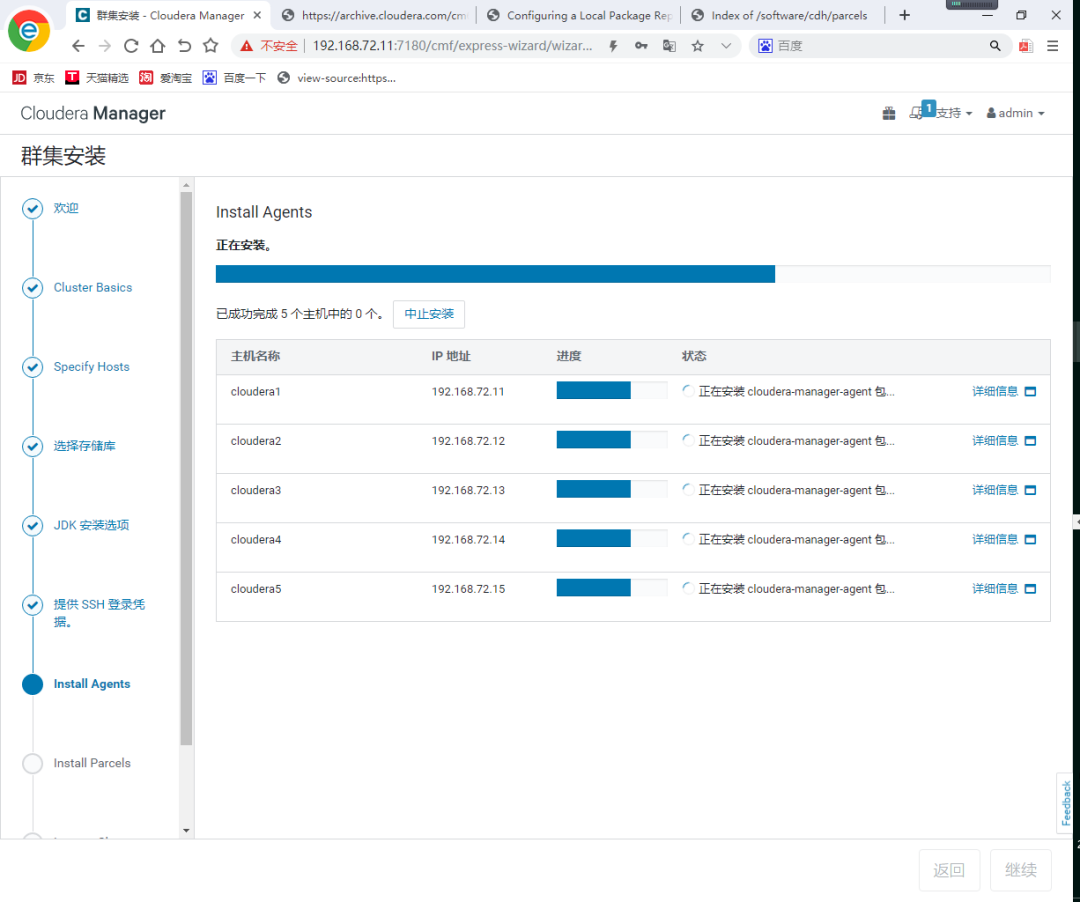The image size is (1080, 902).
Task: Click the translate page icon
Action: tap(669, 46)
